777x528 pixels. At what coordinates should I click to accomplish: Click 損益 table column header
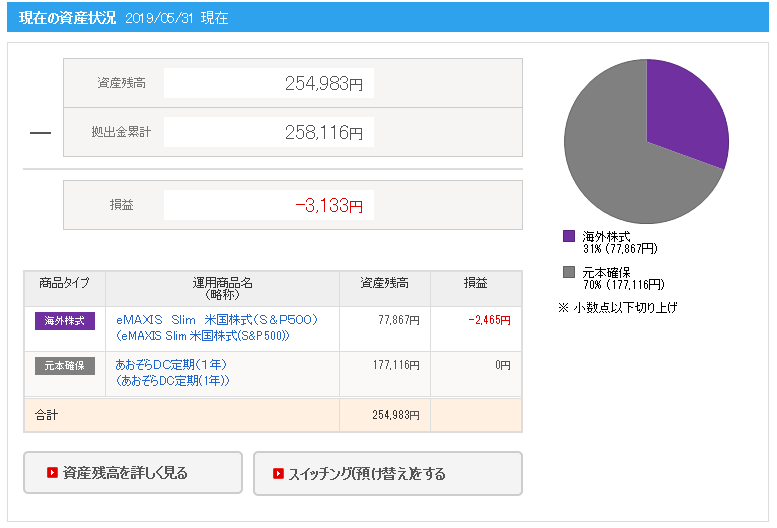476,283
